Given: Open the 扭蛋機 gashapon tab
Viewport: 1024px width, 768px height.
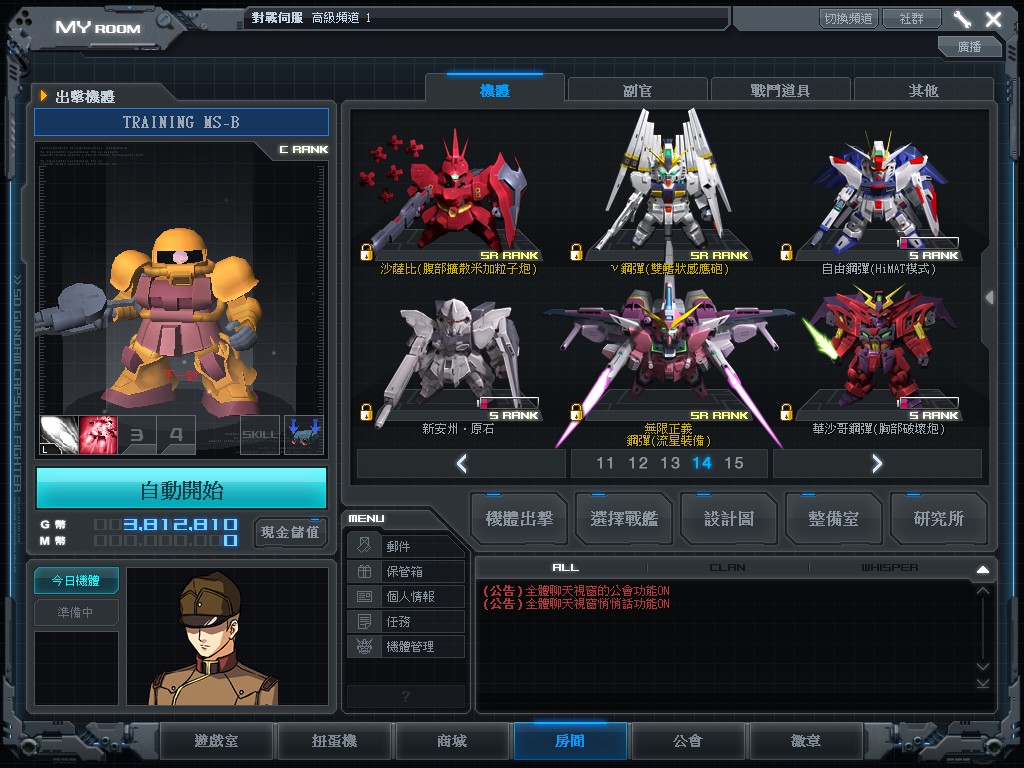Looking at the screenshot, I should [334, 741].
